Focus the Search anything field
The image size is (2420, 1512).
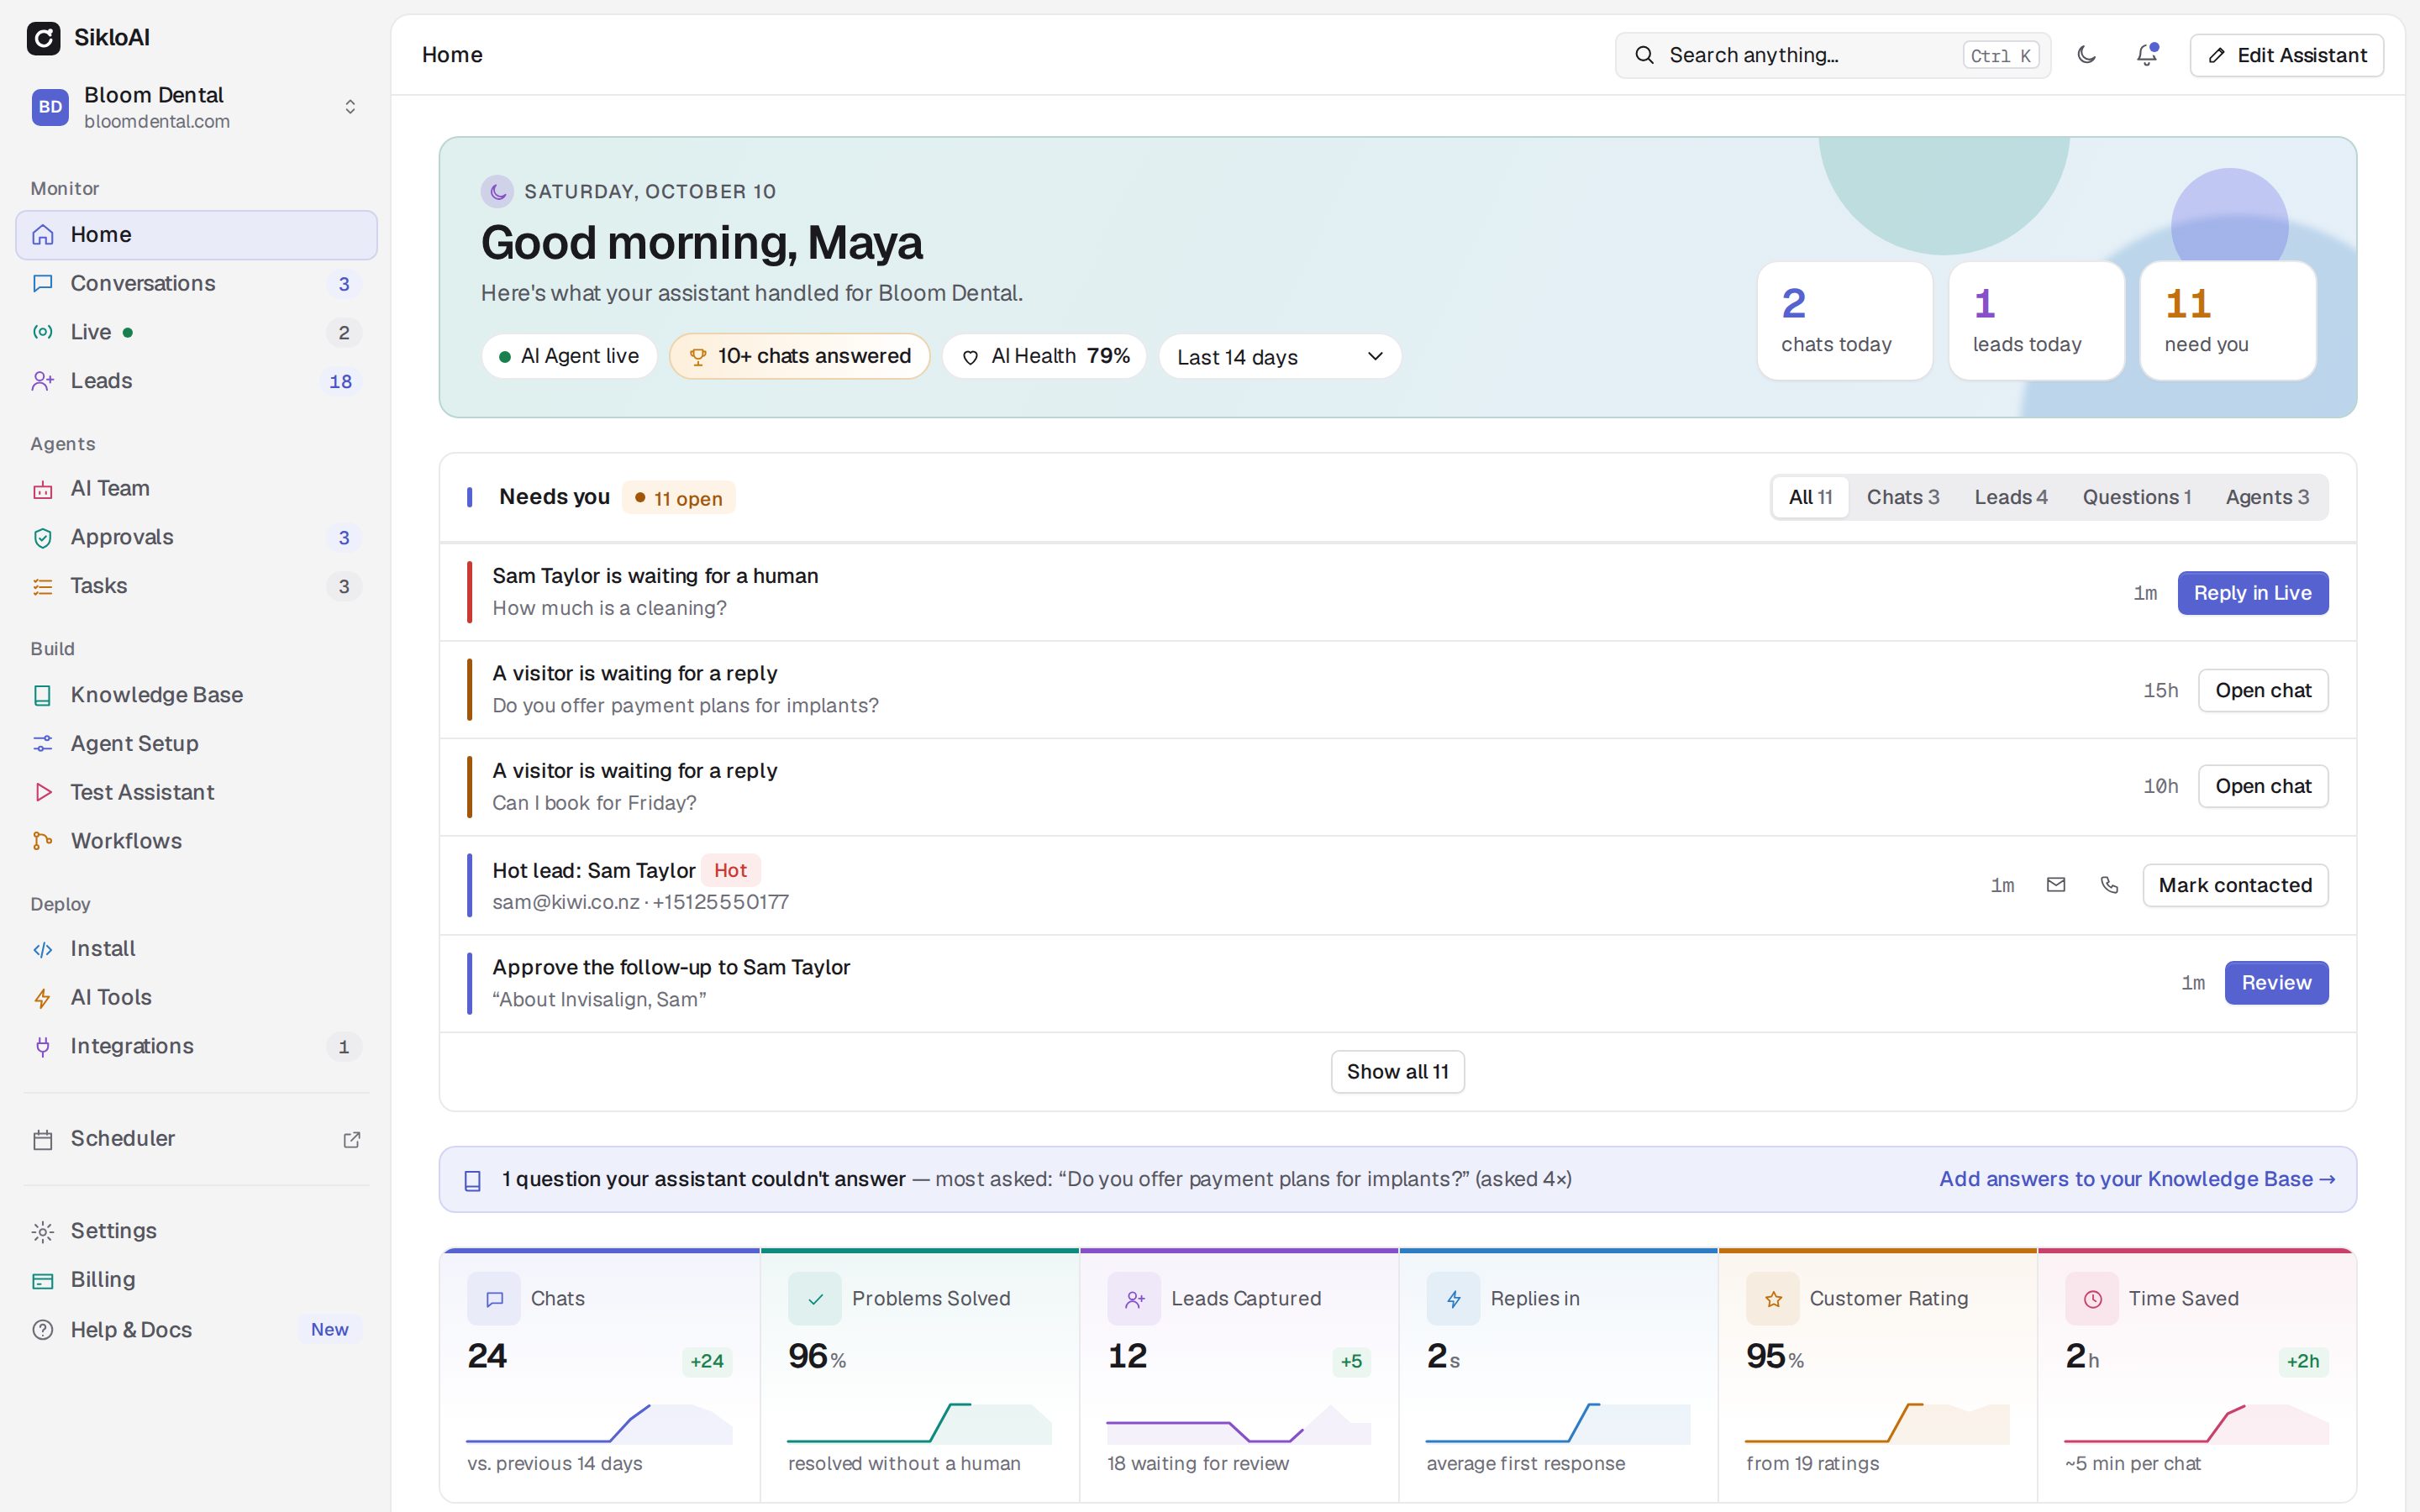click(1832, 55)
